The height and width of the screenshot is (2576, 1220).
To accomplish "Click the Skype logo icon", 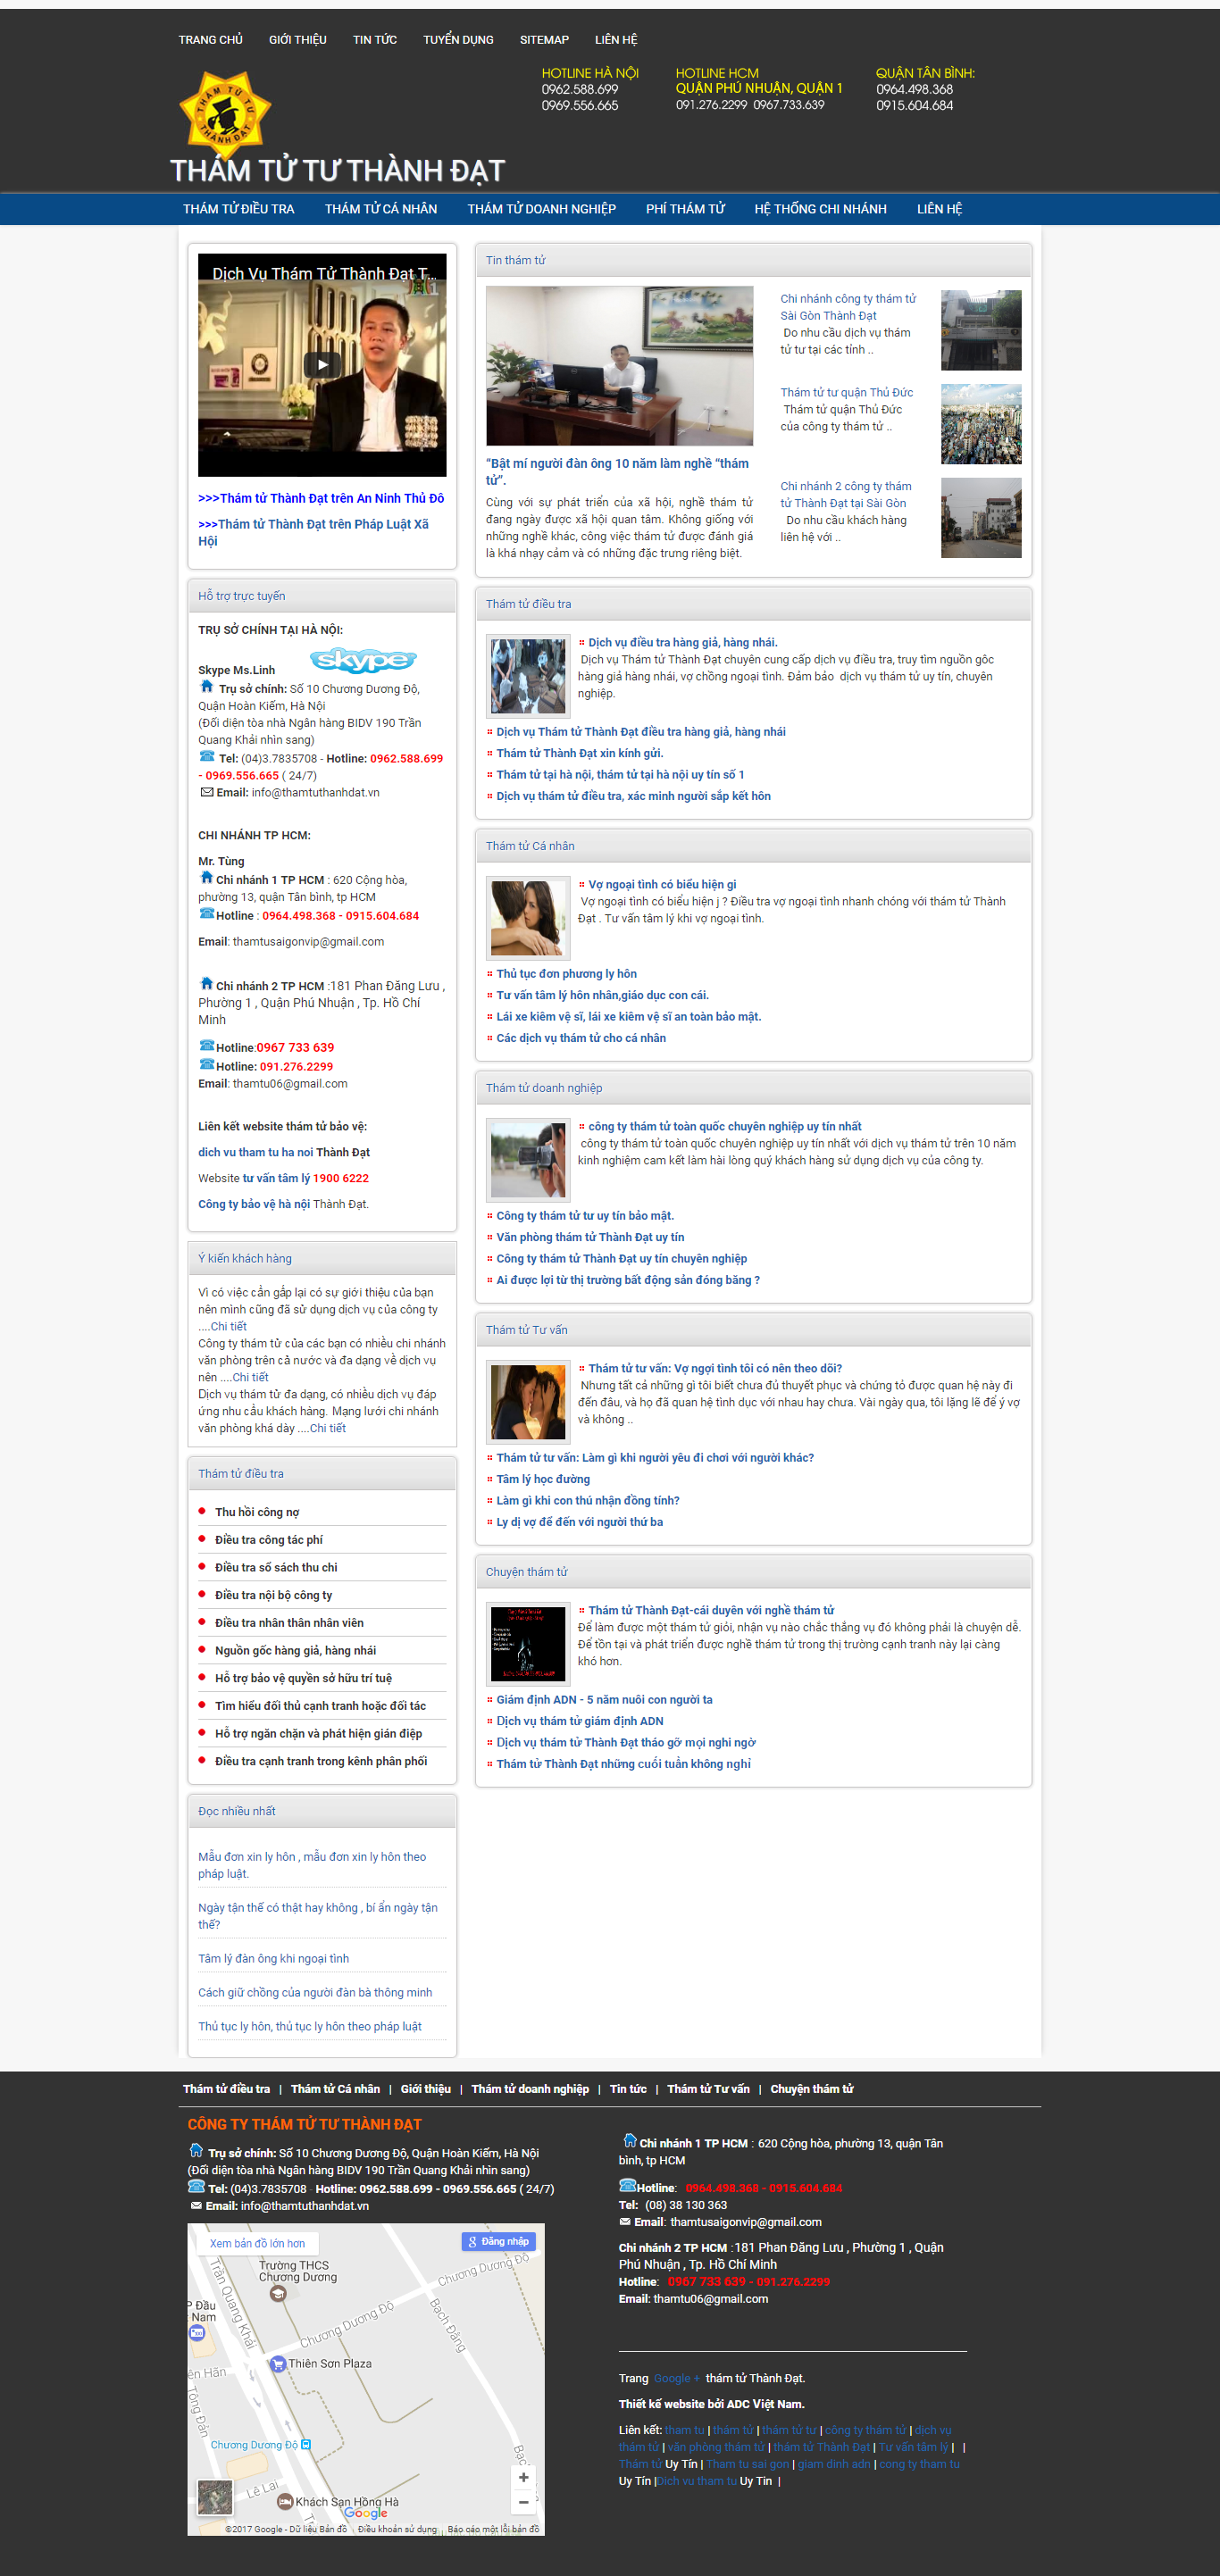I will click(362, 660).
